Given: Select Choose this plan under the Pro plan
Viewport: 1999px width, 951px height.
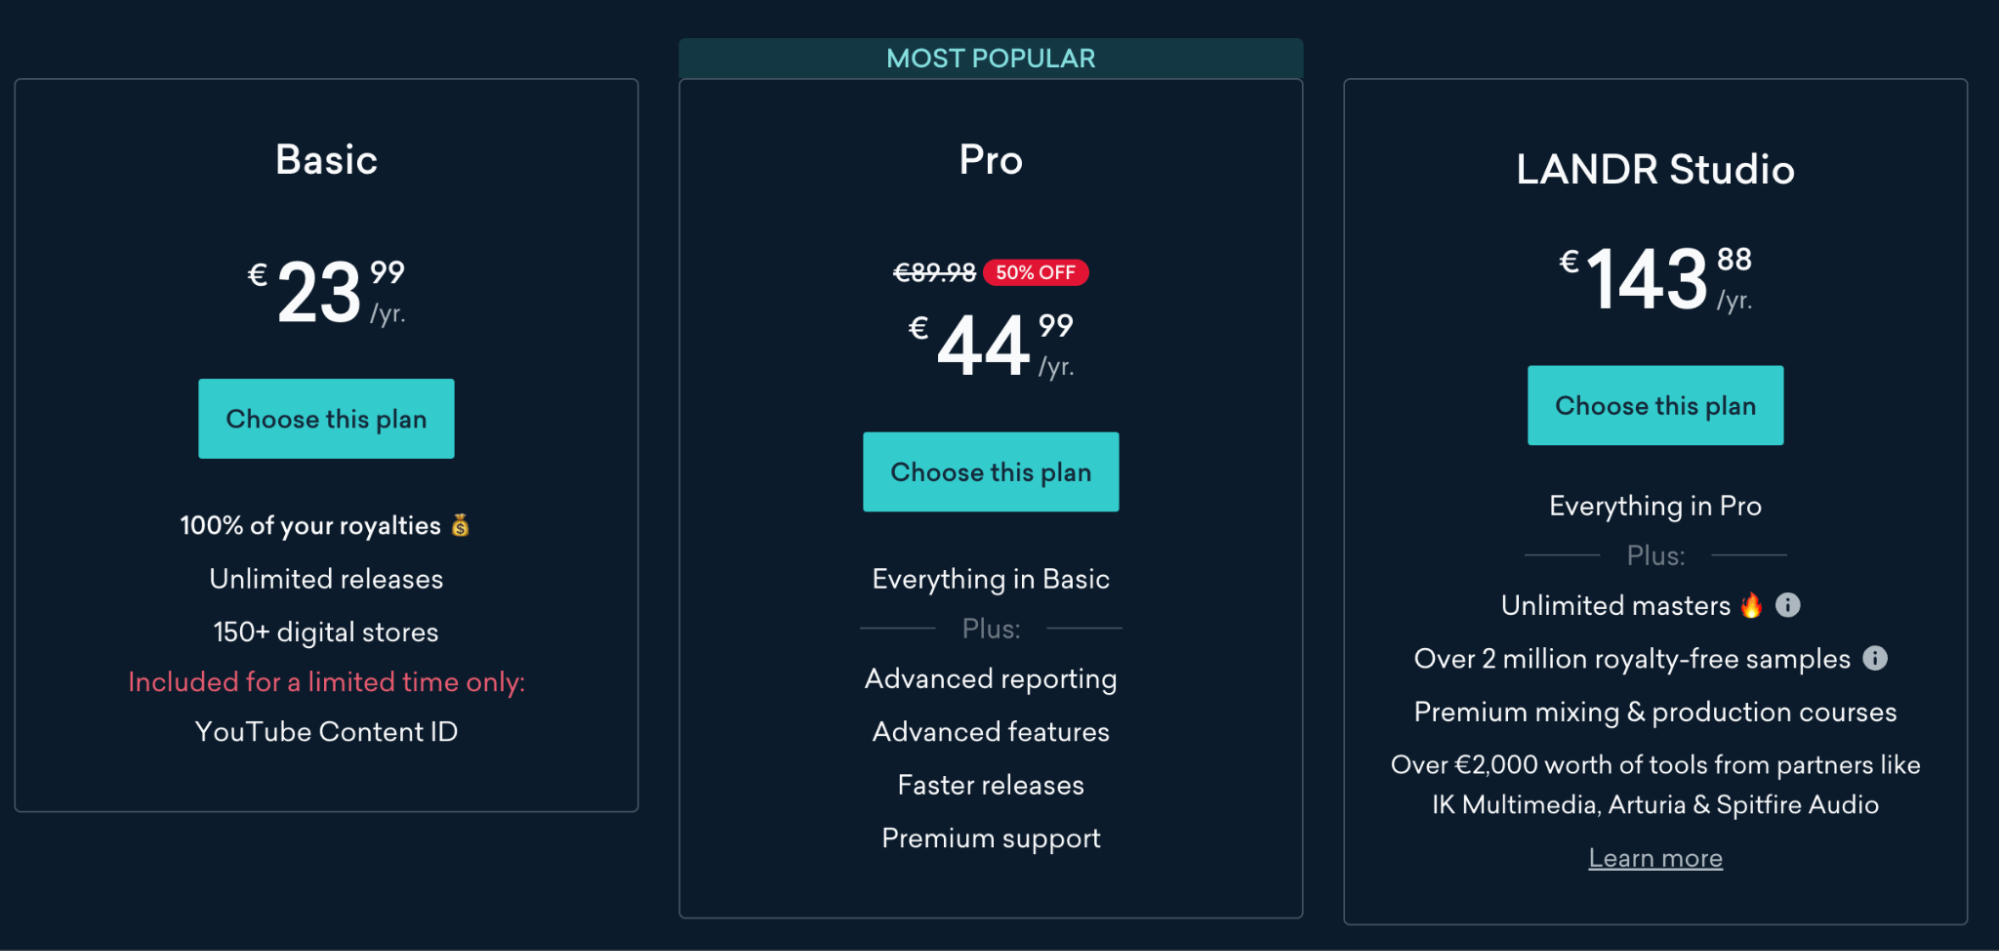Looking at the screenshot, I should pos(990,471).
